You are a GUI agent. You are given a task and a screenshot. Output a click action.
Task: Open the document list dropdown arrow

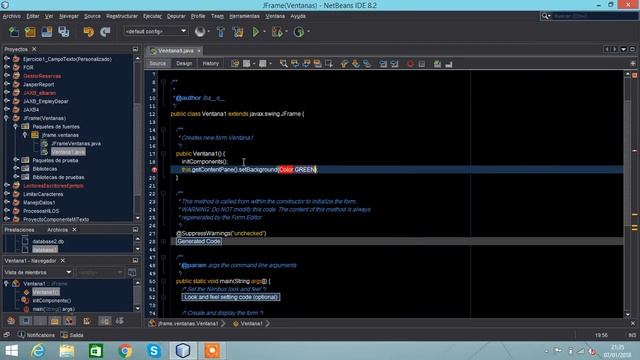(x=623, y=49)
